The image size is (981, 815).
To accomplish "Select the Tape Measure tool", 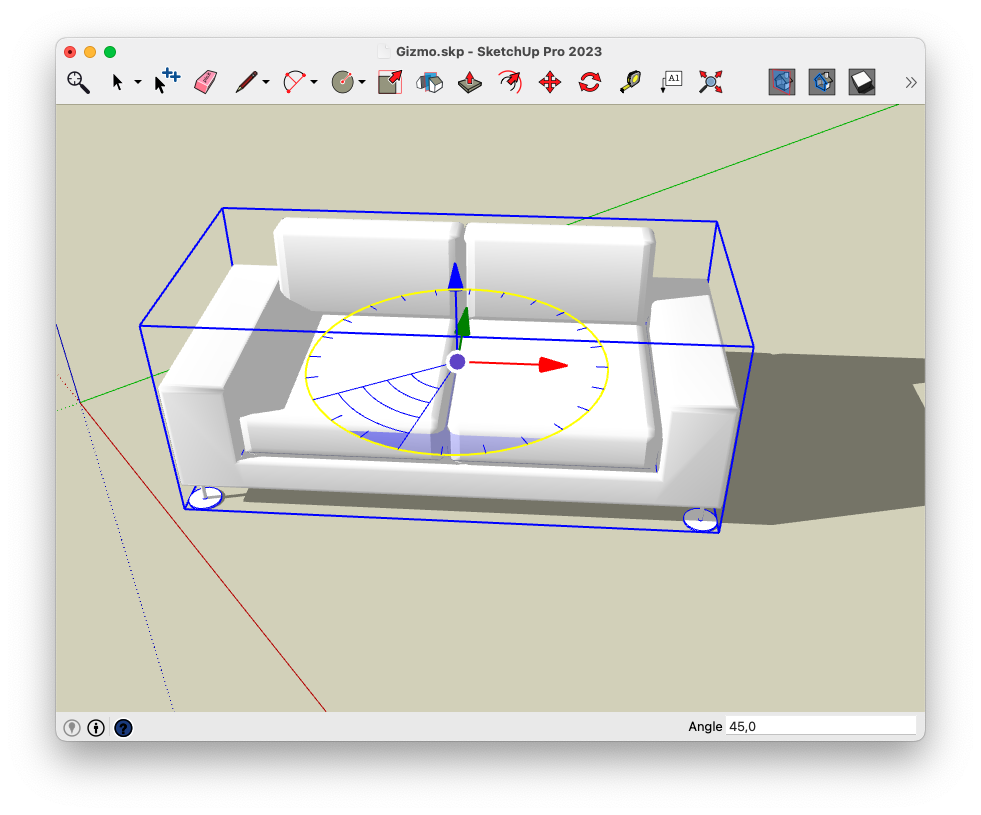I will pyautogui.click(x=630, y=82).
